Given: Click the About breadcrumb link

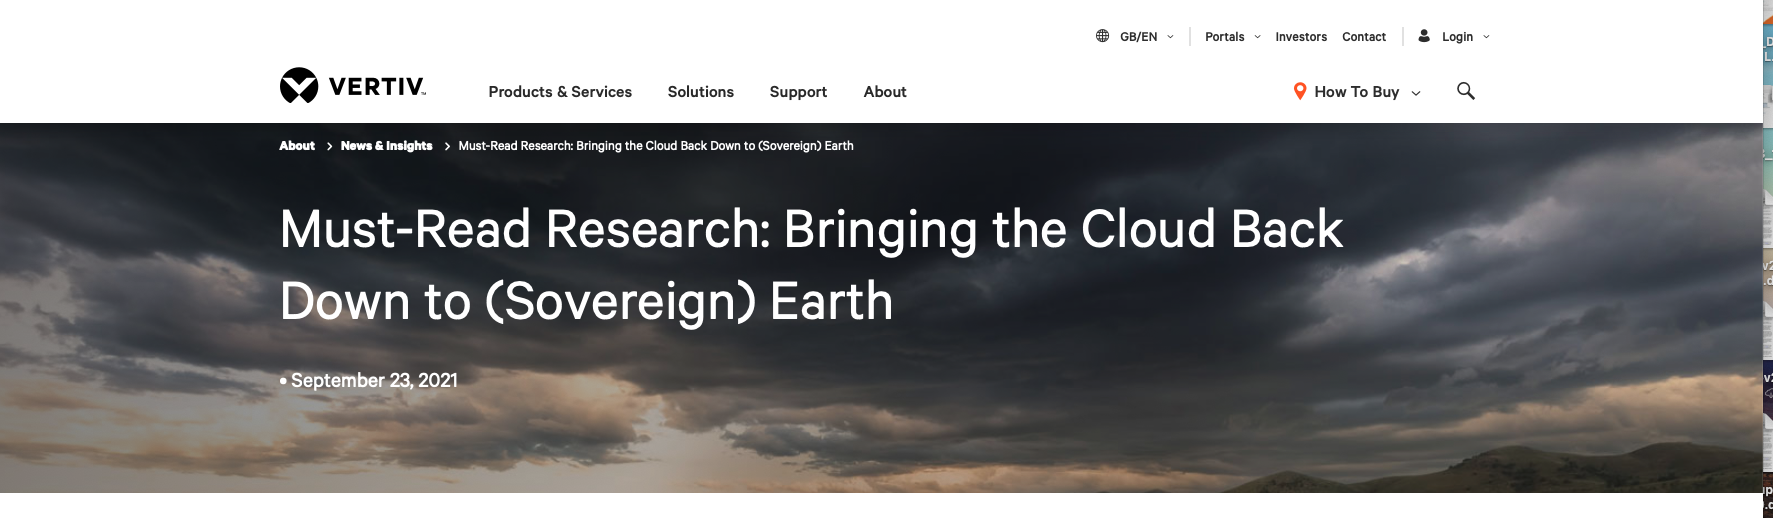Looking at the screenshot, I should click(x=297, y=146).
